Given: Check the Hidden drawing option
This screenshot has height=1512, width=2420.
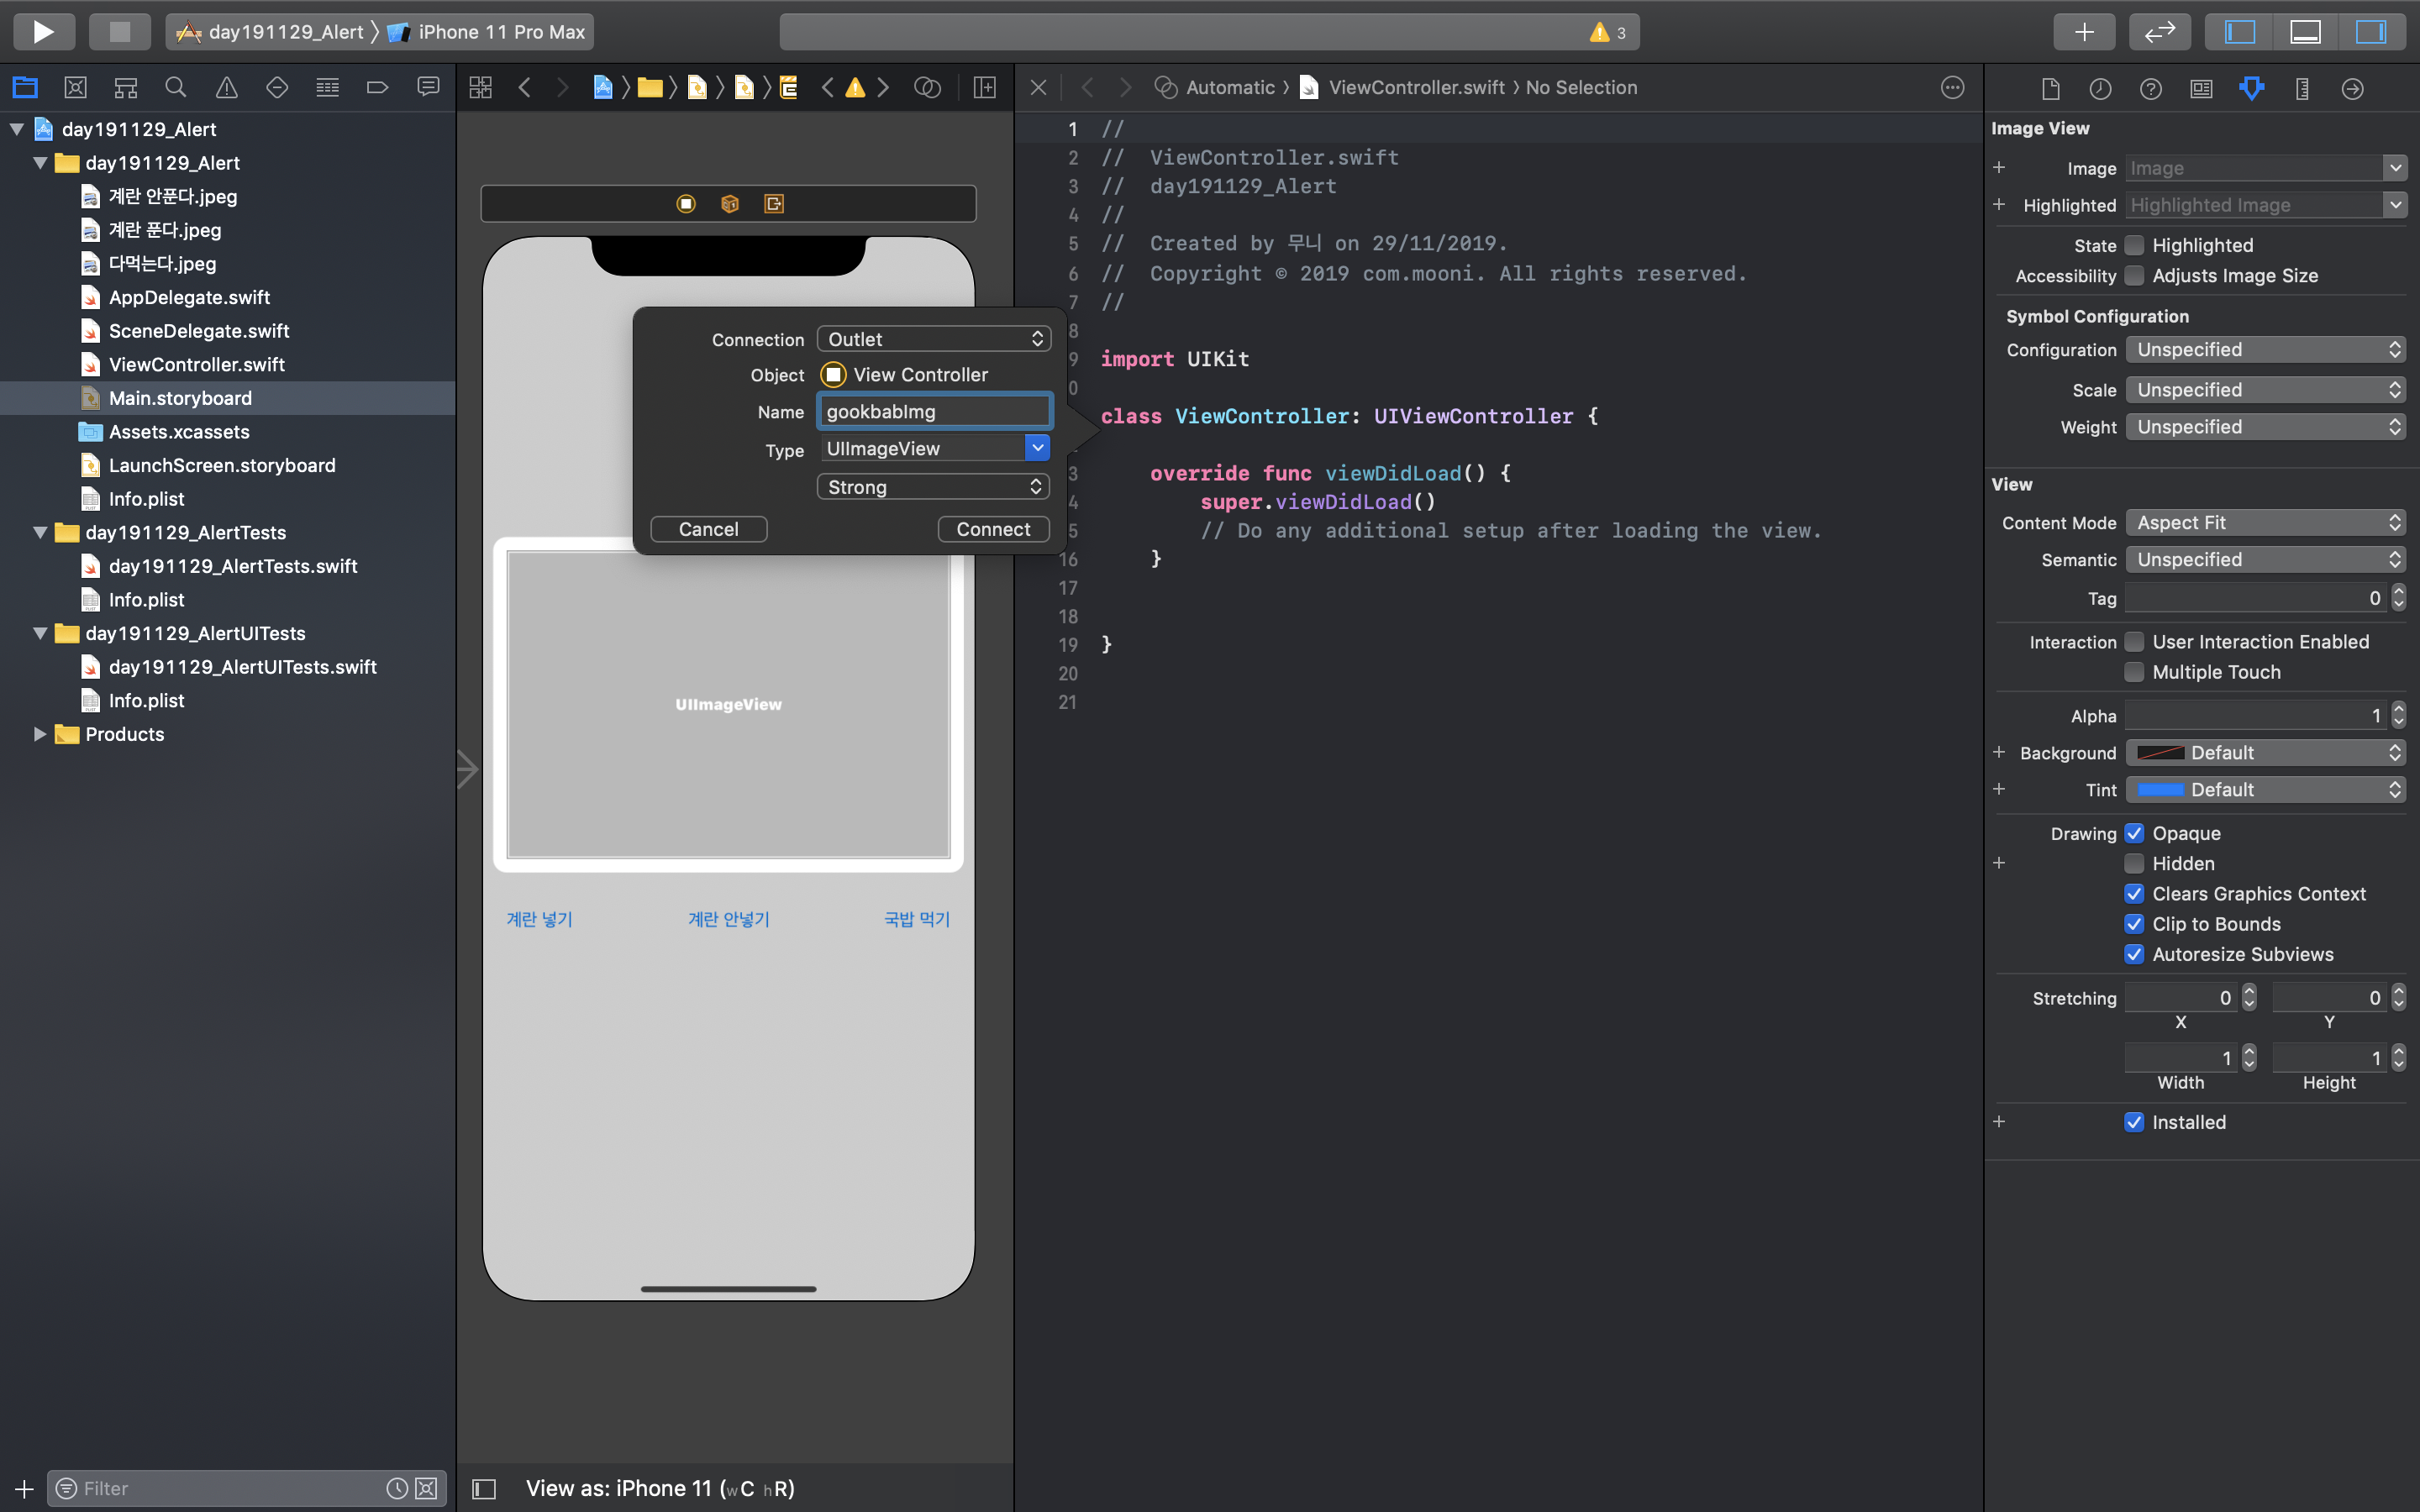Looking at the screenshot, I should (2134, 864).
